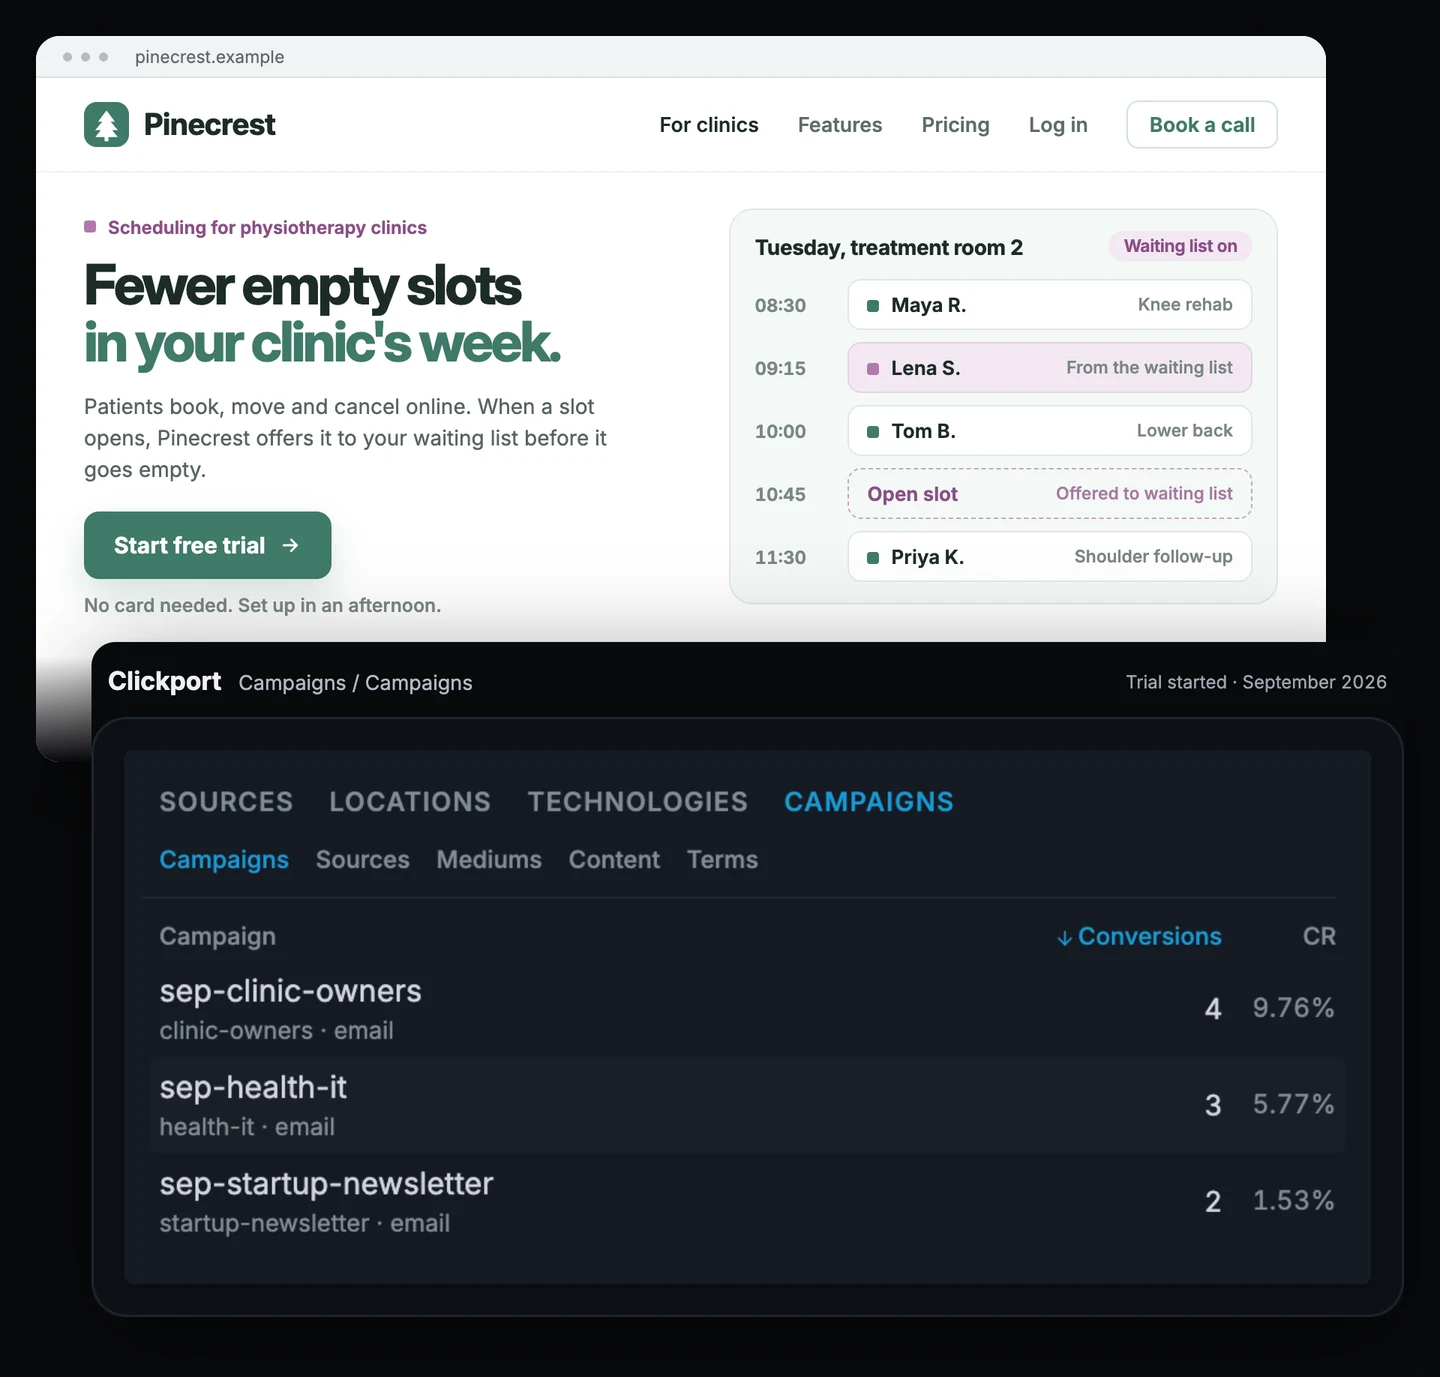Click the Waiting list on badge
This screenshot has height=1377, width=1440.
tap(1180, 246)
